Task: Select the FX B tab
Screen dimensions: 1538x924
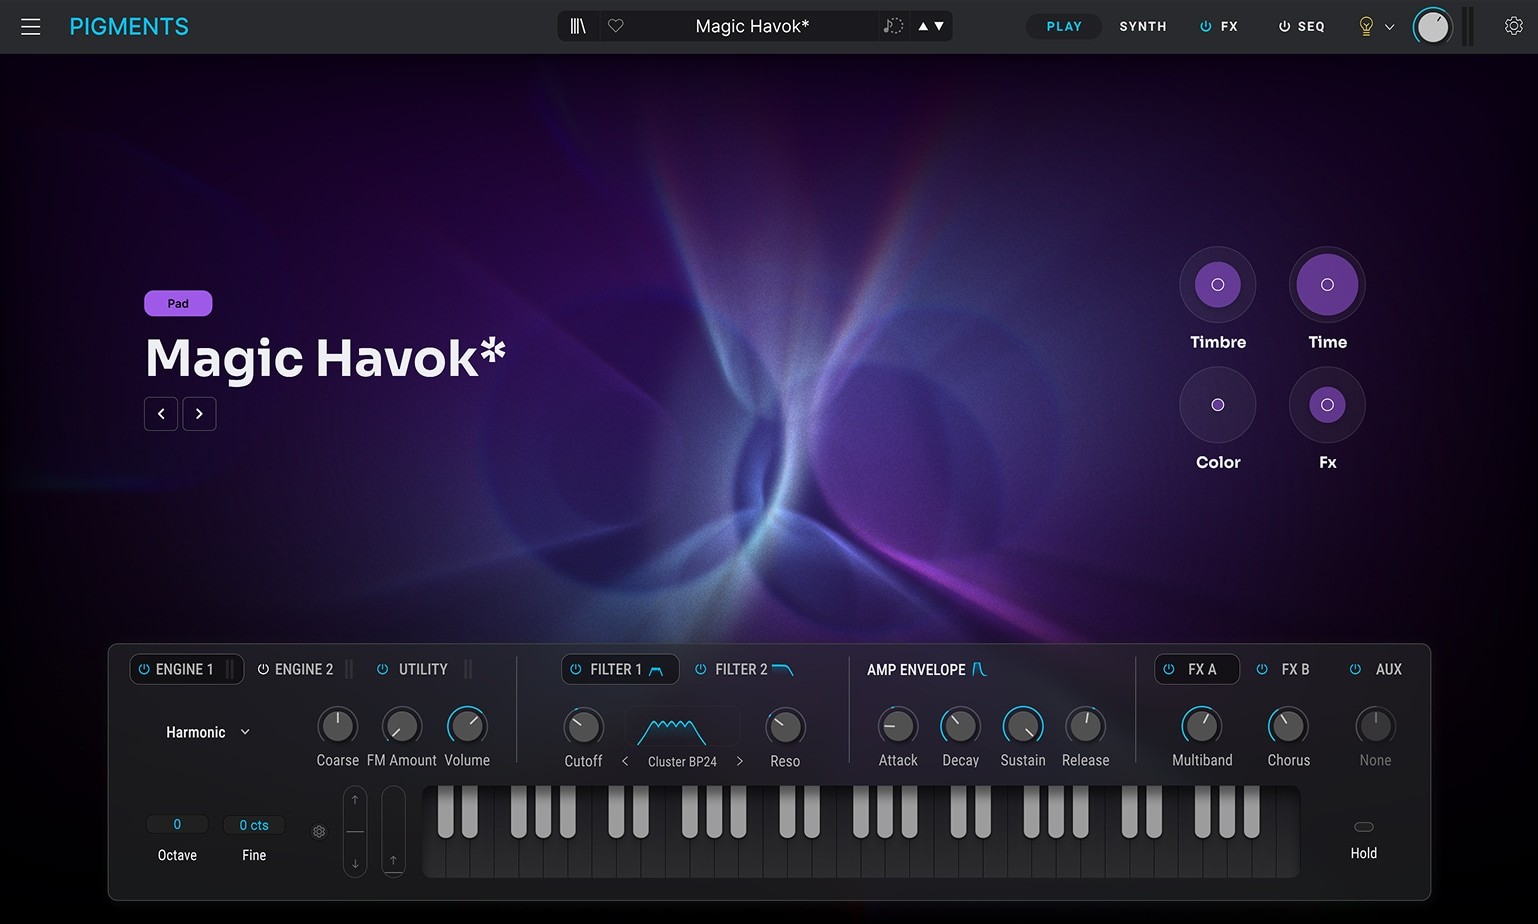Action: 1295,669
